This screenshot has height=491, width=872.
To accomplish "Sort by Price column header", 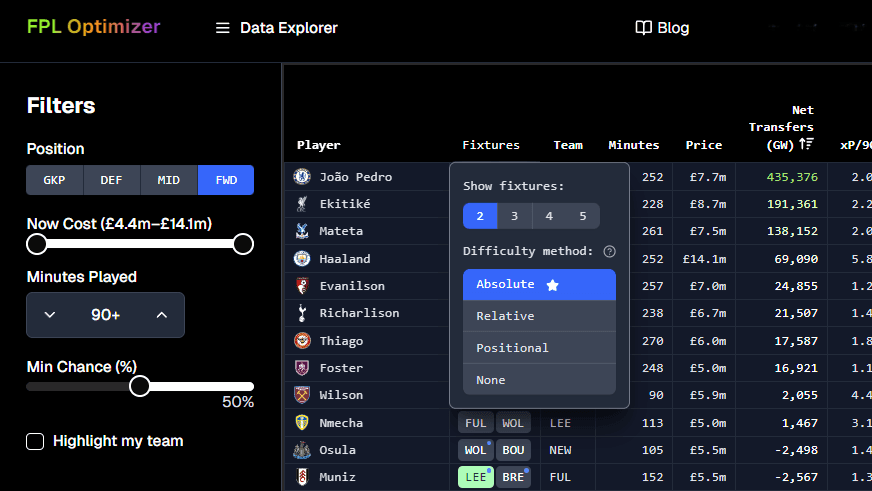I will pos(703,145).
